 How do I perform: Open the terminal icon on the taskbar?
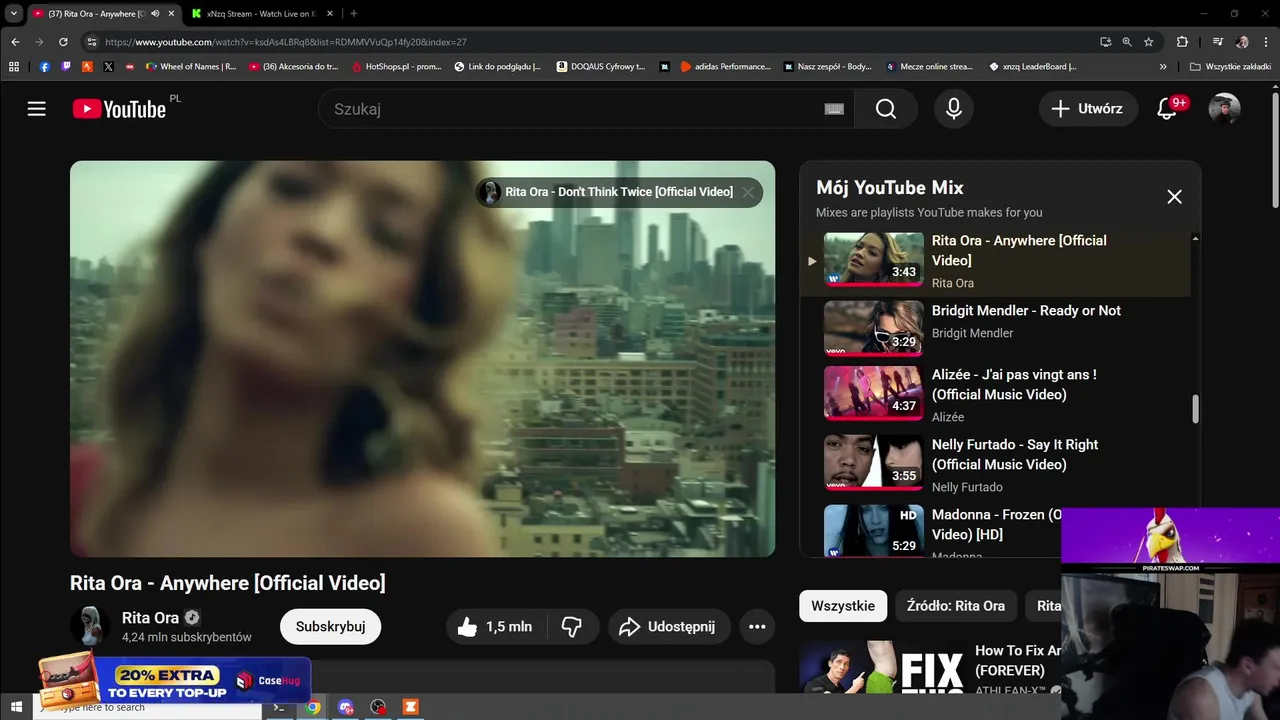tap(280, 707)
